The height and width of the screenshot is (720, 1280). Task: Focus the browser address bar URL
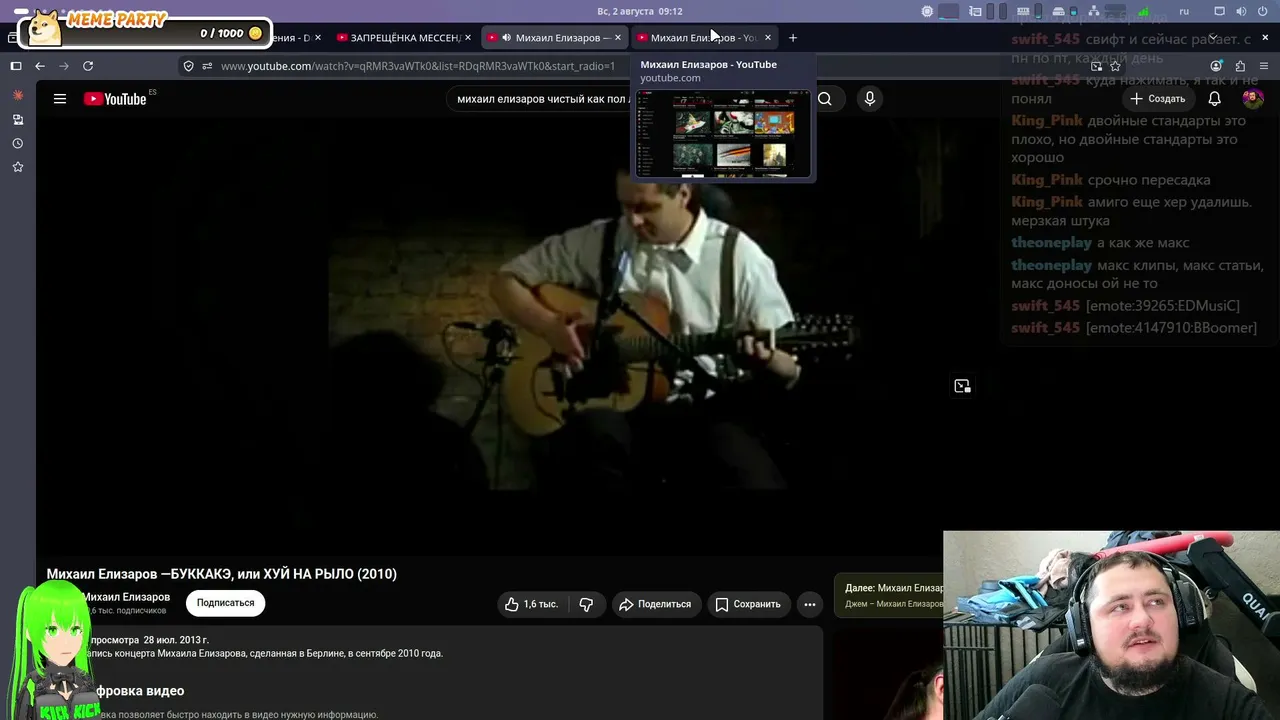point(418,66)
